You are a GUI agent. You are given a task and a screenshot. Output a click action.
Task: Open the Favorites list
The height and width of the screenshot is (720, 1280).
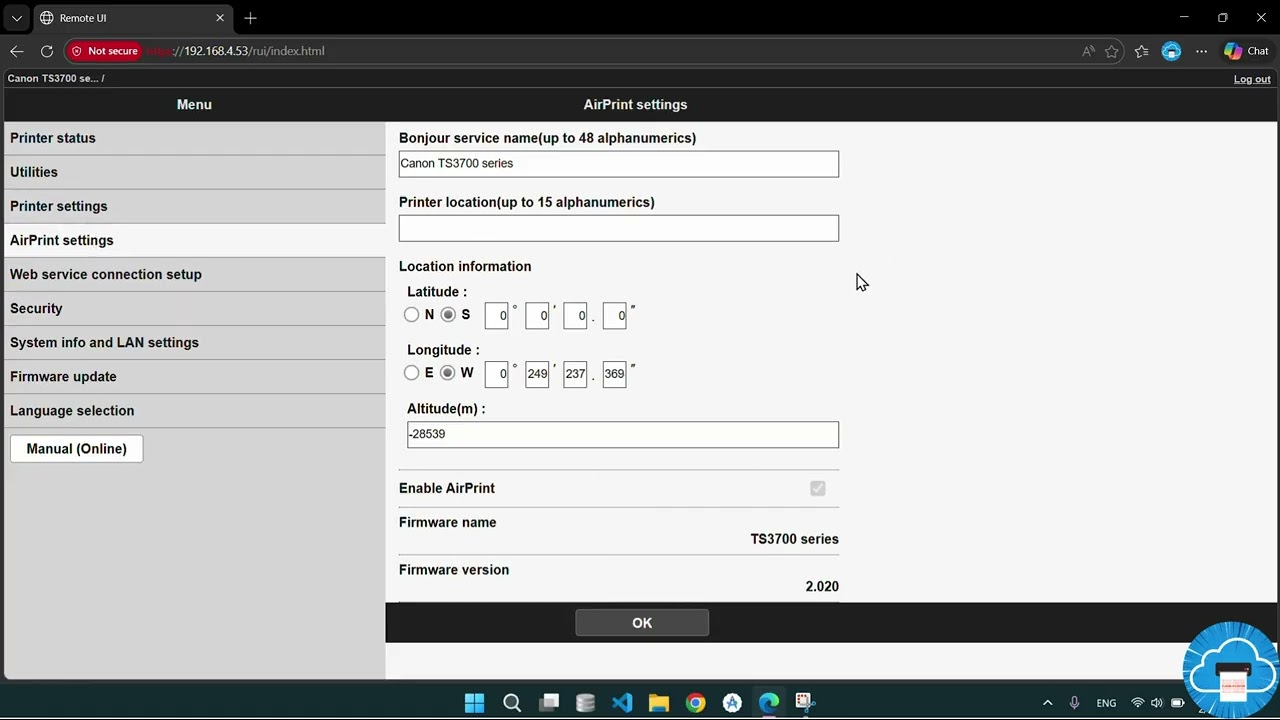tap(1142, 51)
